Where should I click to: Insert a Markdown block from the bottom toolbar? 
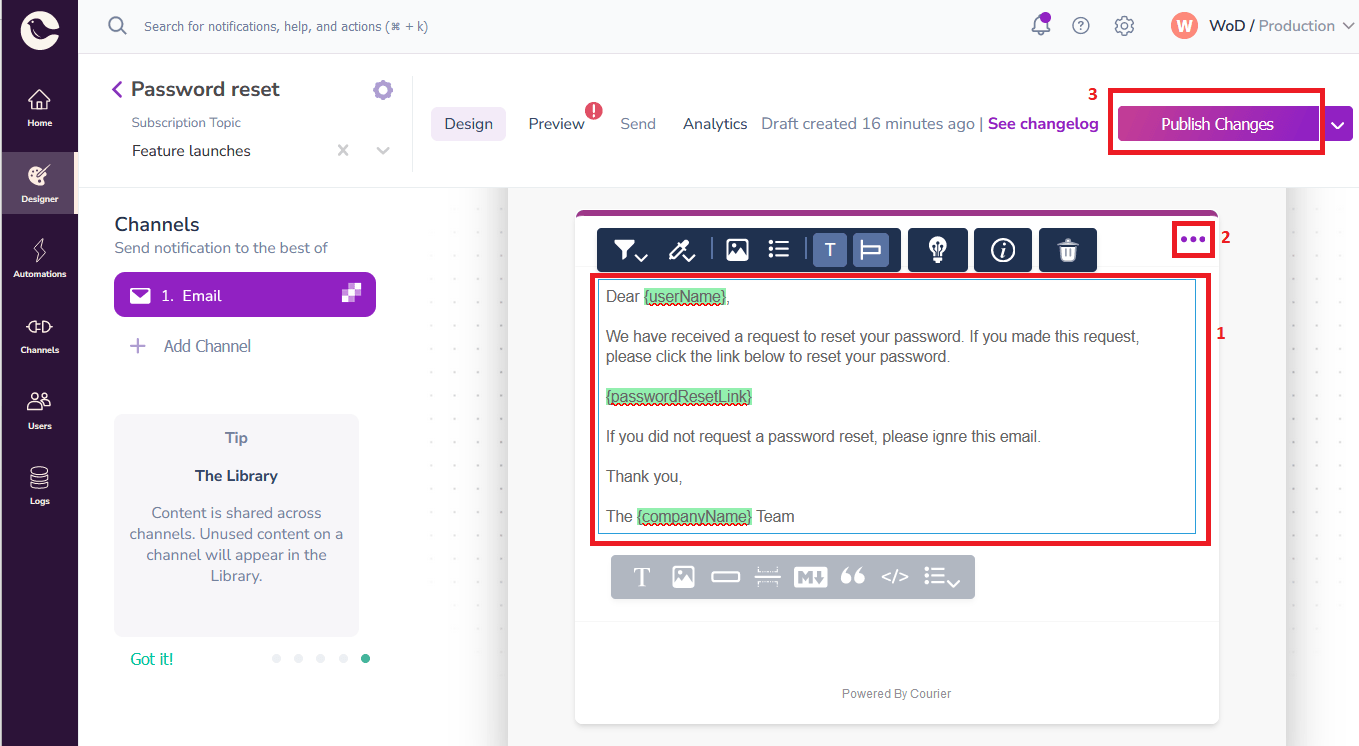810,577
